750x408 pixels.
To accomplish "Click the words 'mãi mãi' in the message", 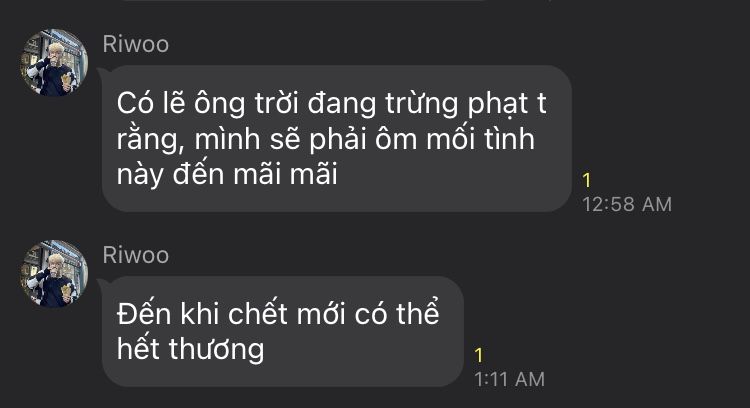I will point(286,174).
